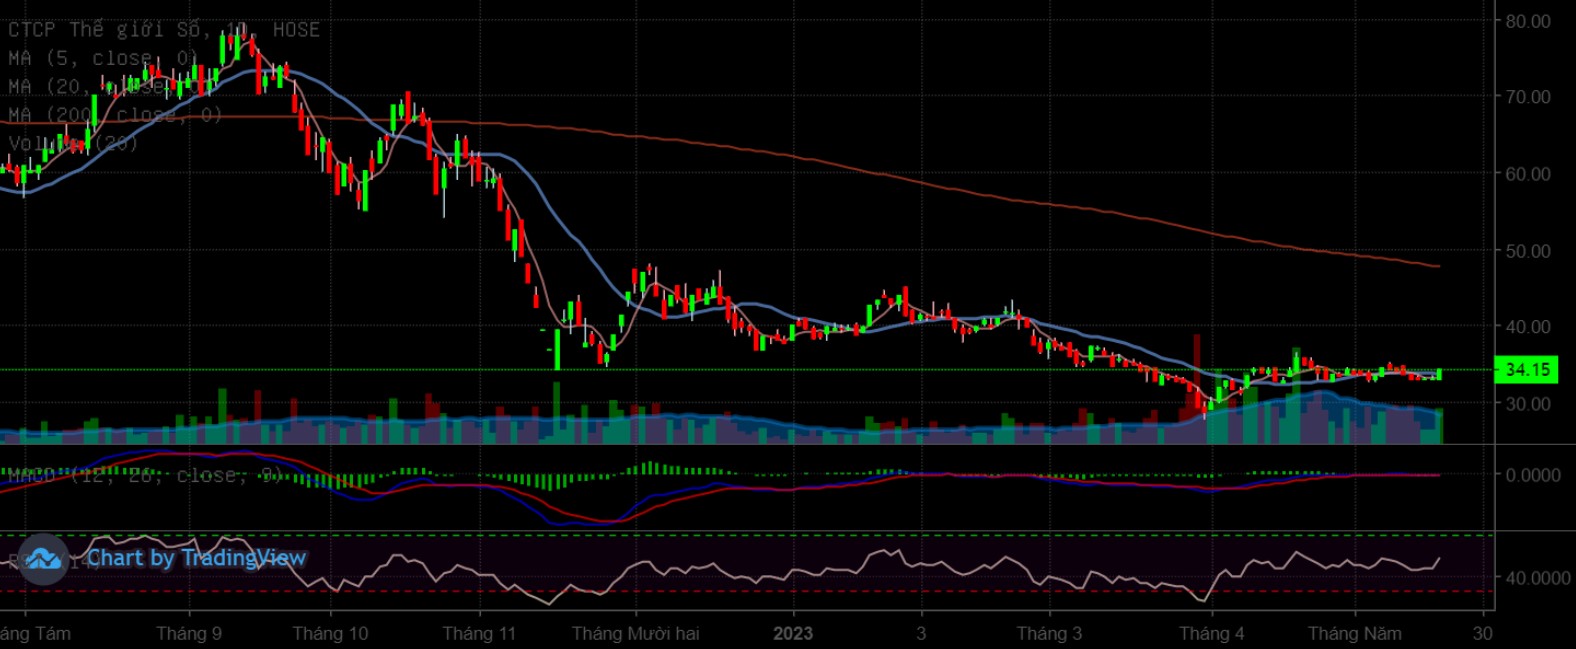This screenshot has height=649, width=1576.
Task: Click the Tháng 9 time axis marker
Action: [x=189, y=633]
